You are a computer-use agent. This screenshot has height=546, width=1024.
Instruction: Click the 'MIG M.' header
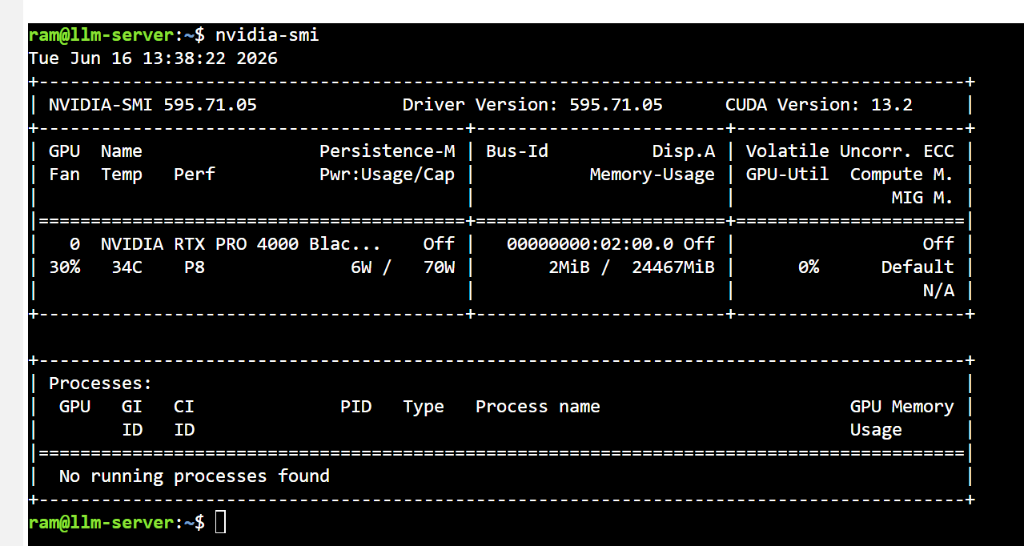pos(923,198)
